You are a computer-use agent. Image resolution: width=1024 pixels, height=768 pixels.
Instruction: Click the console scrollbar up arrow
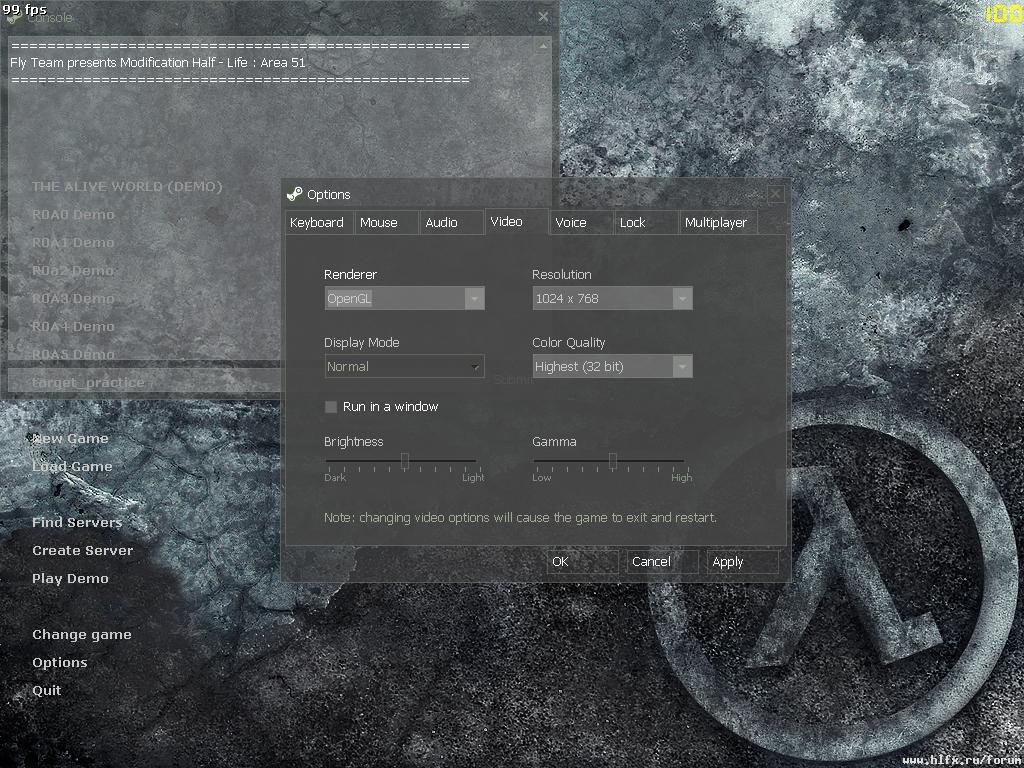(543, 46)
